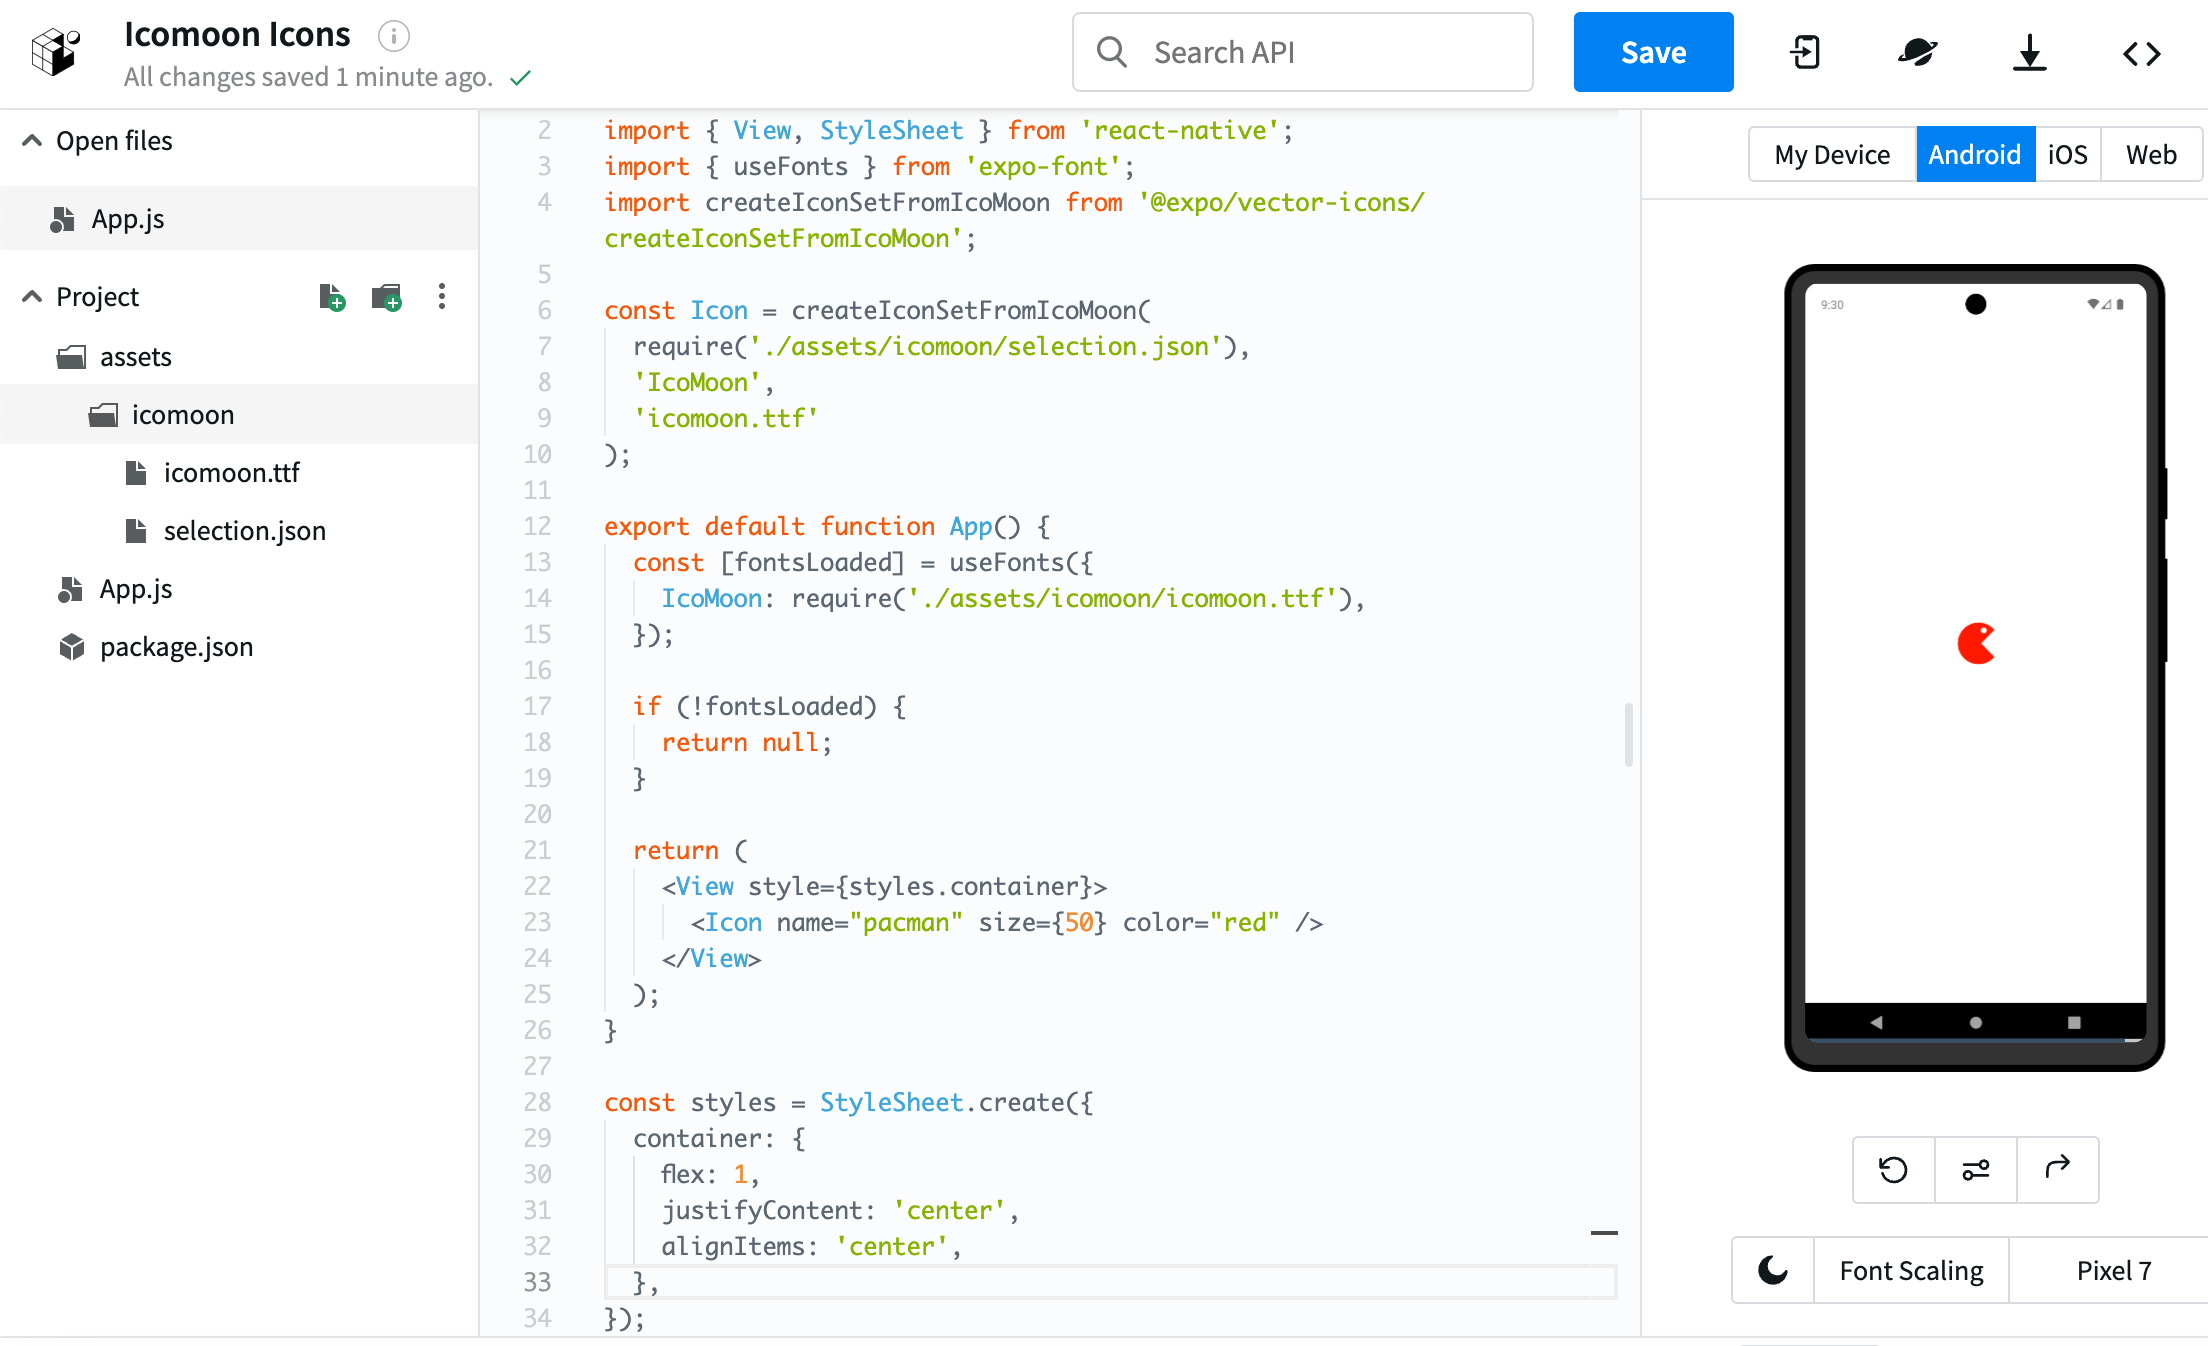Switch to Web preview tab
The image size is (2208, 1346).
pos(2150,155)
